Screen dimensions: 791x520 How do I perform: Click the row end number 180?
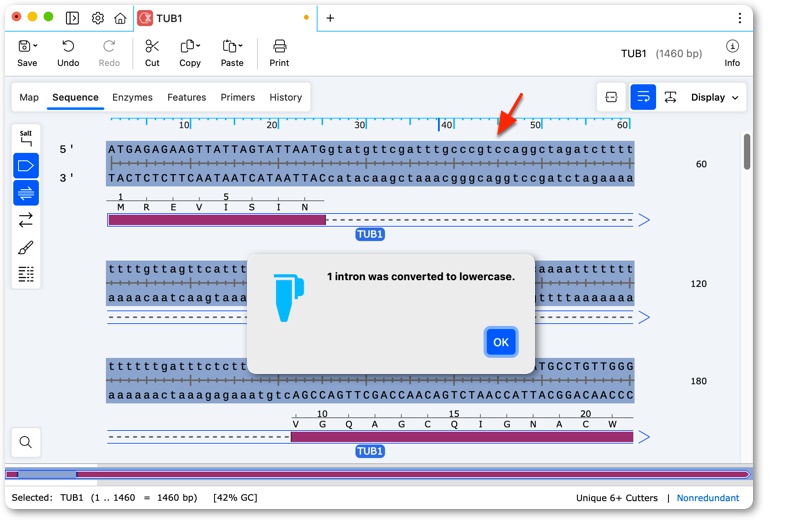698,381
